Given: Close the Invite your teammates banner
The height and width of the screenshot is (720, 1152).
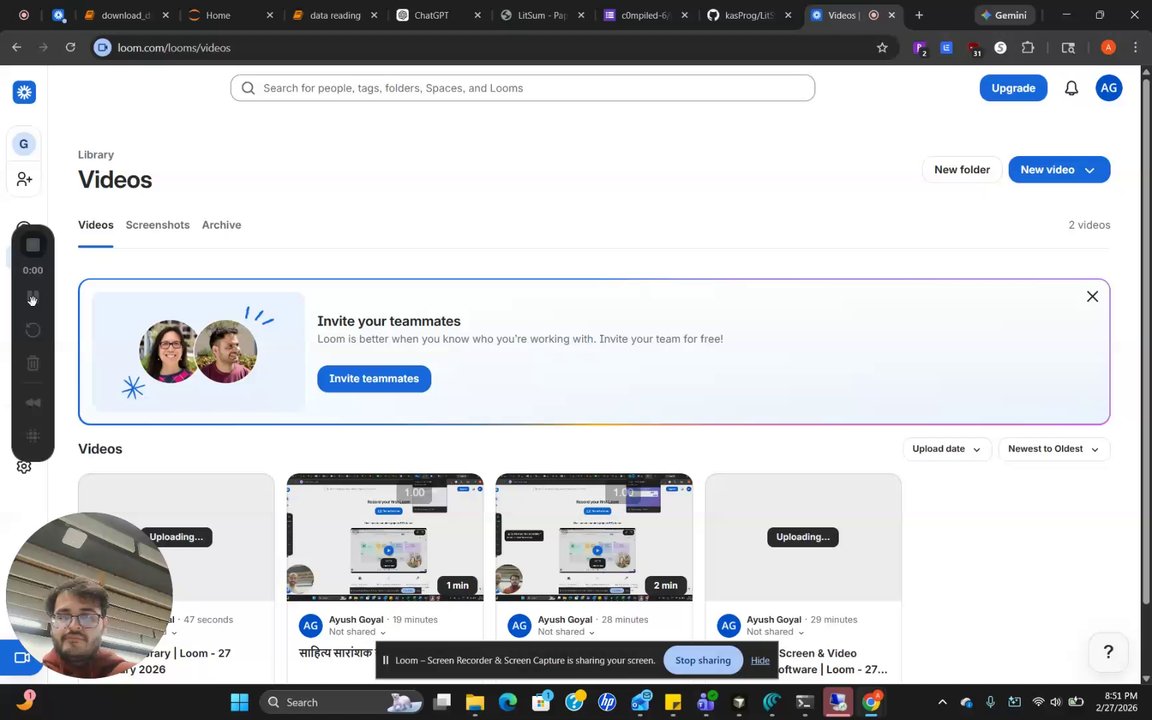Looking at the screenshot, I should 1092,296.
